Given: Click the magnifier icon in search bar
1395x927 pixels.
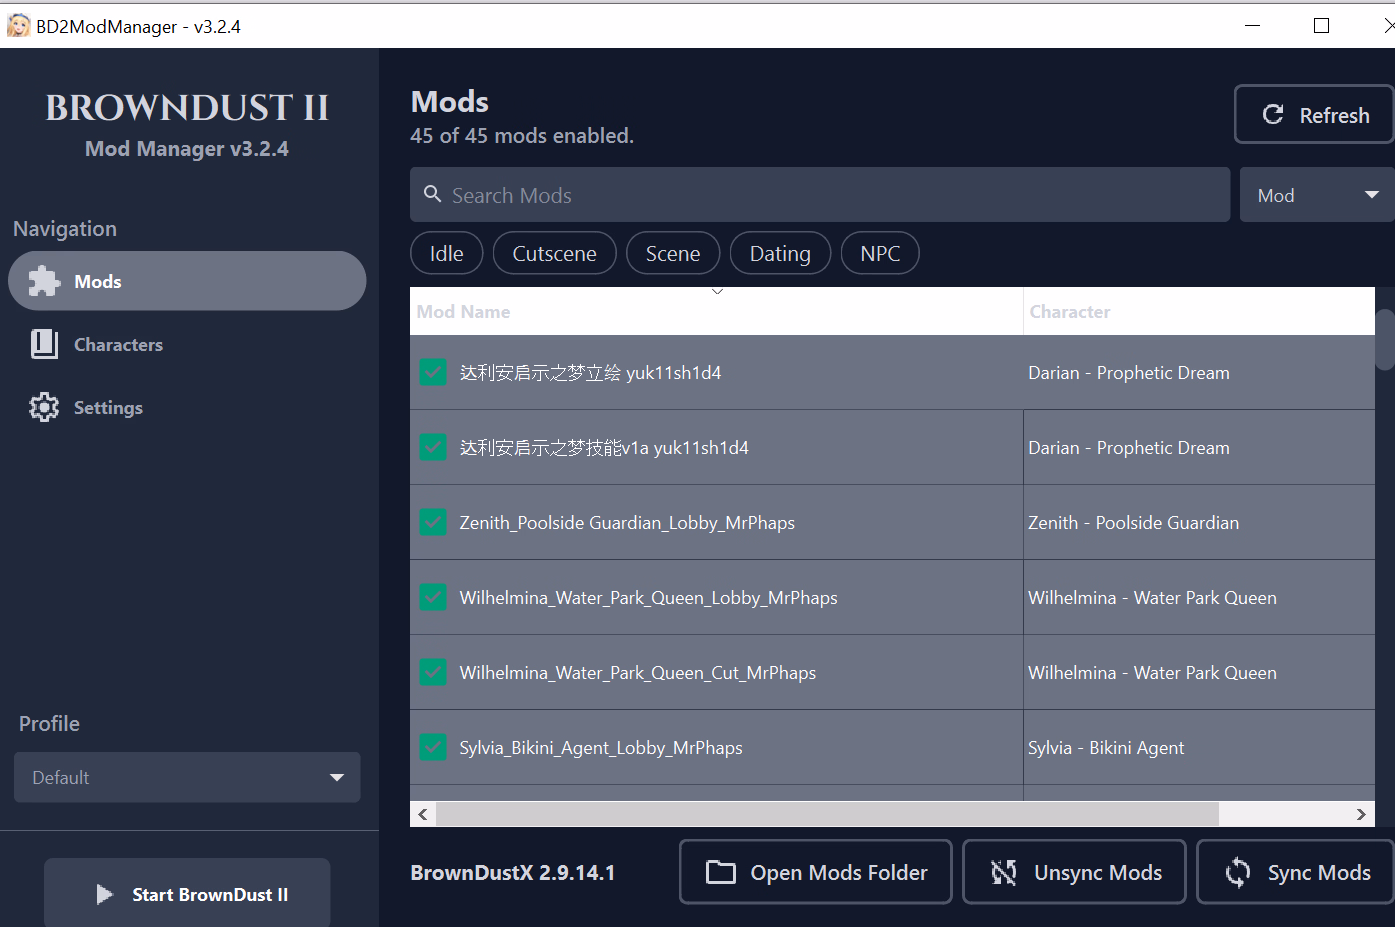Looking at the screenshot, I should pos(433,194).
